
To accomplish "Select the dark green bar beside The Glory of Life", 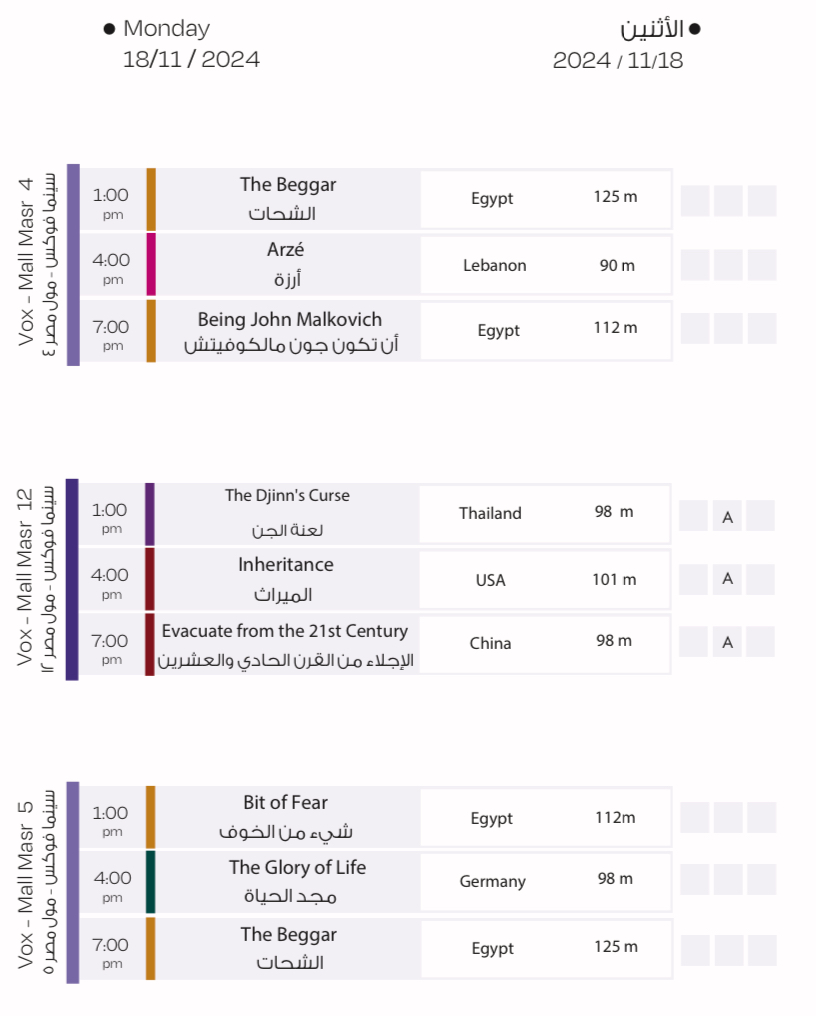I will [151, 881].
